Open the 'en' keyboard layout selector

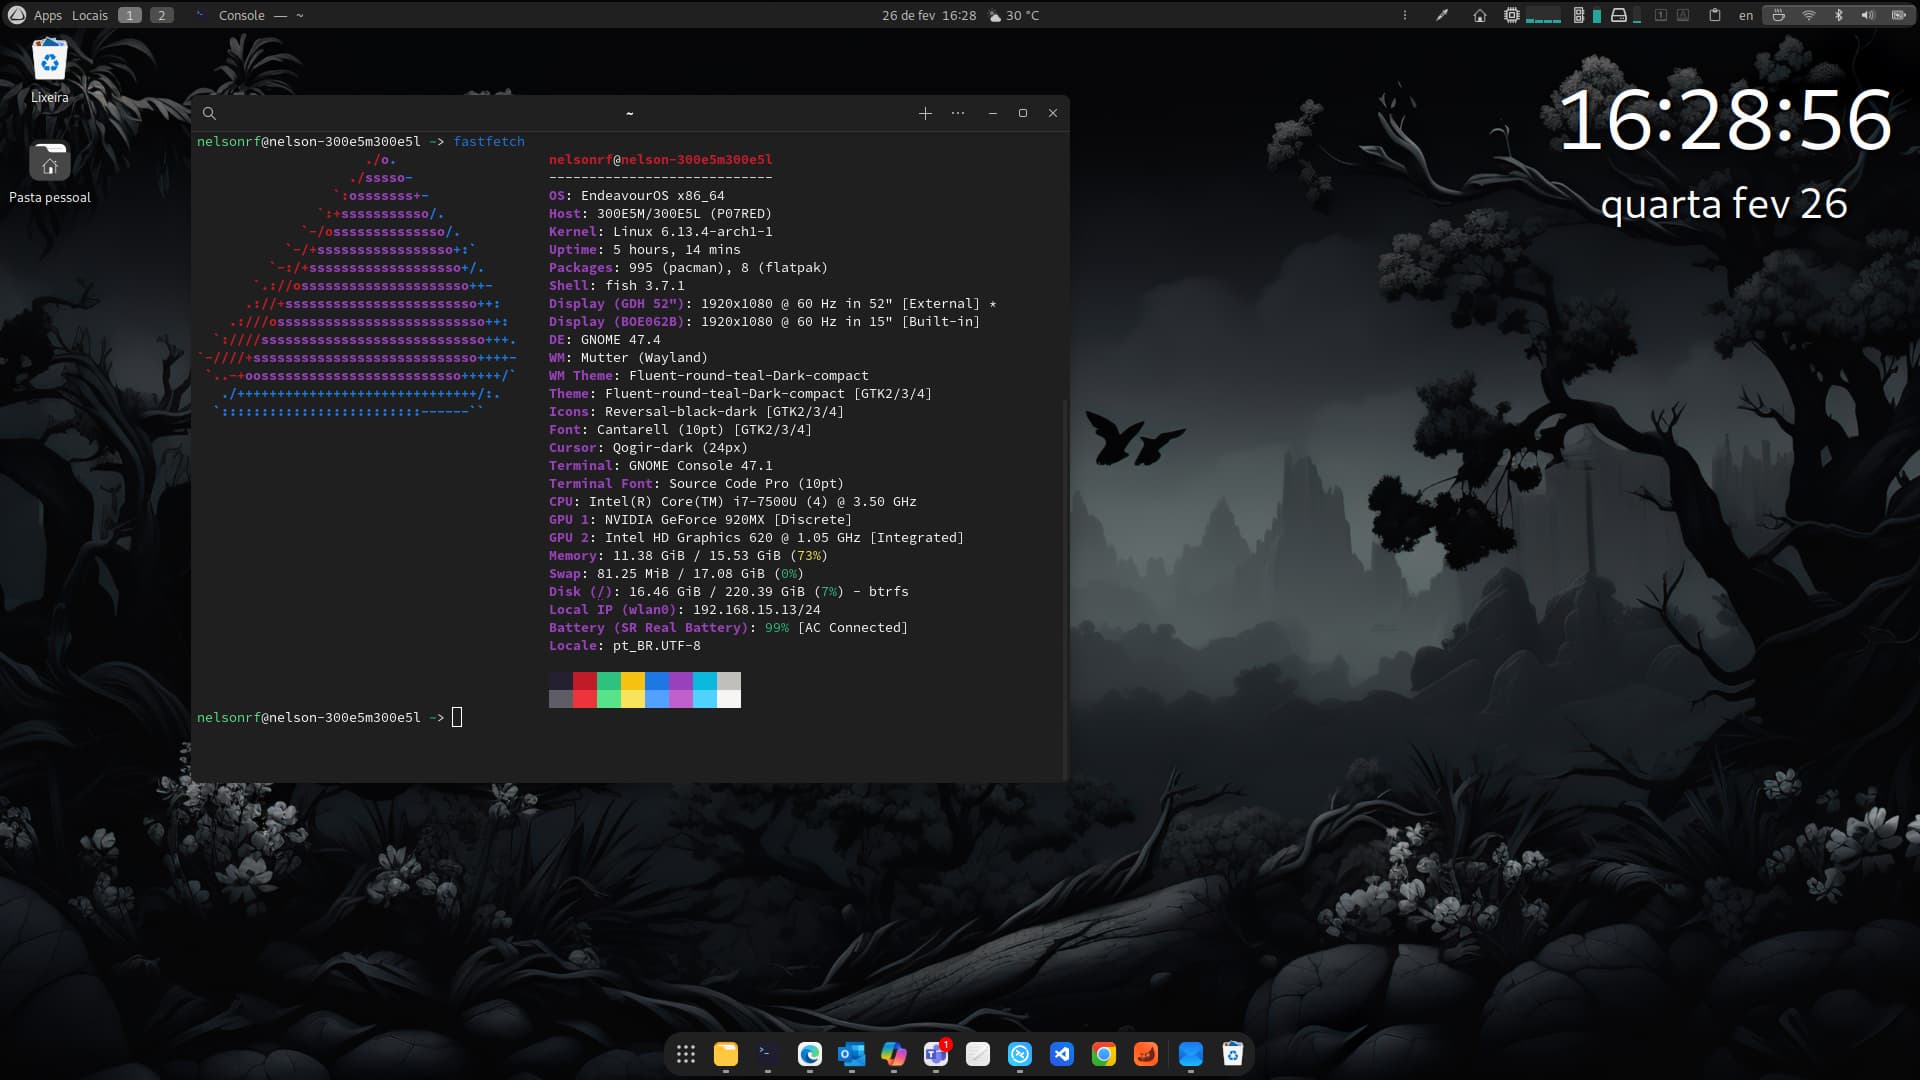pyautogui.click(x=1746, y=15)
